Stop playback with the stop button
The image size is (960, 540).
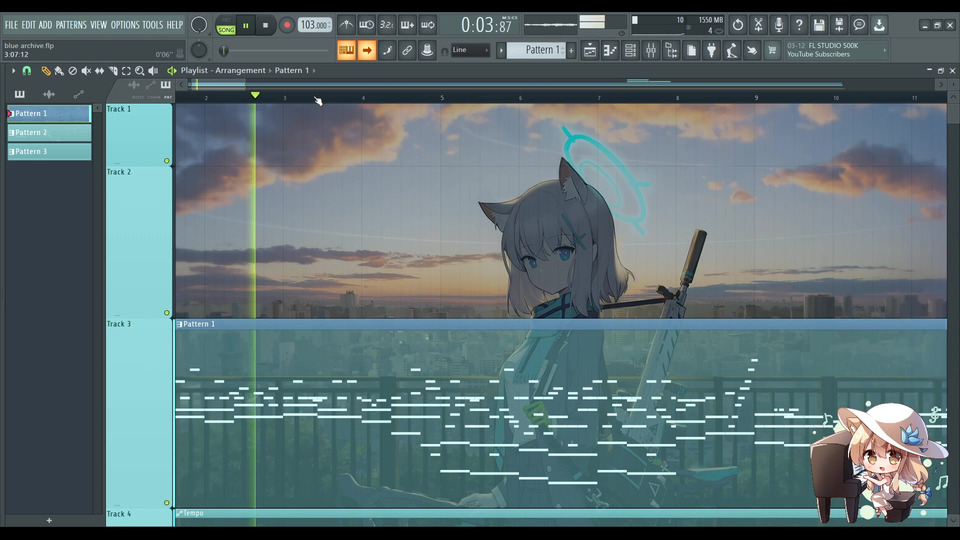point(266,25)
